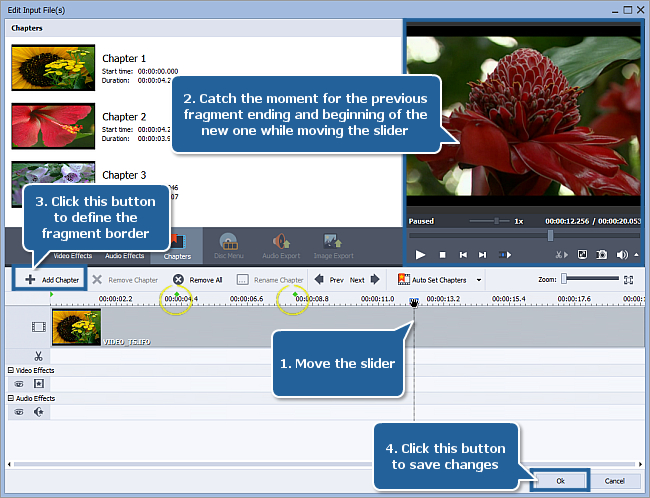
Task: Select Chapter 2 red hibiscus thumbnail
Action: [x=53, y=126]
